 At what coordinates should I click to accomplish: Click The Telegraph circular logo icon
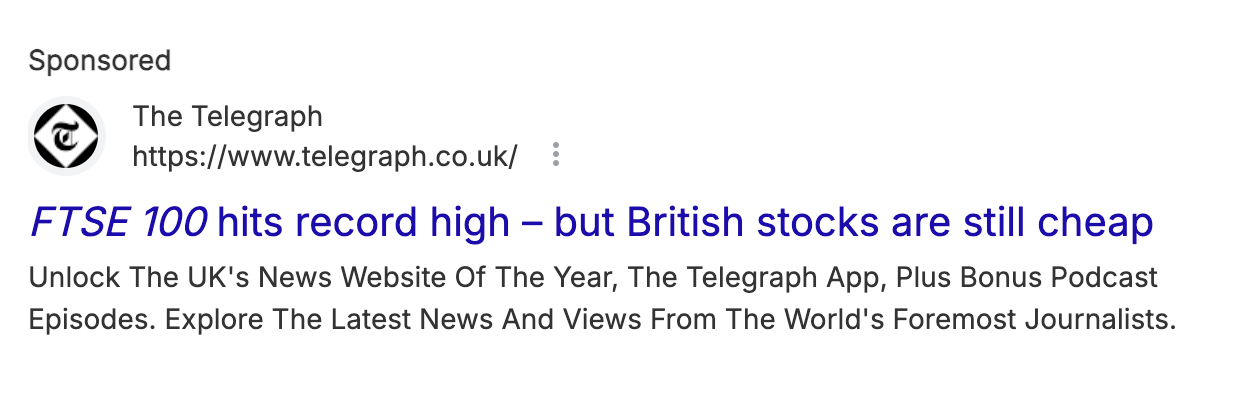click(x=66, y=136)
